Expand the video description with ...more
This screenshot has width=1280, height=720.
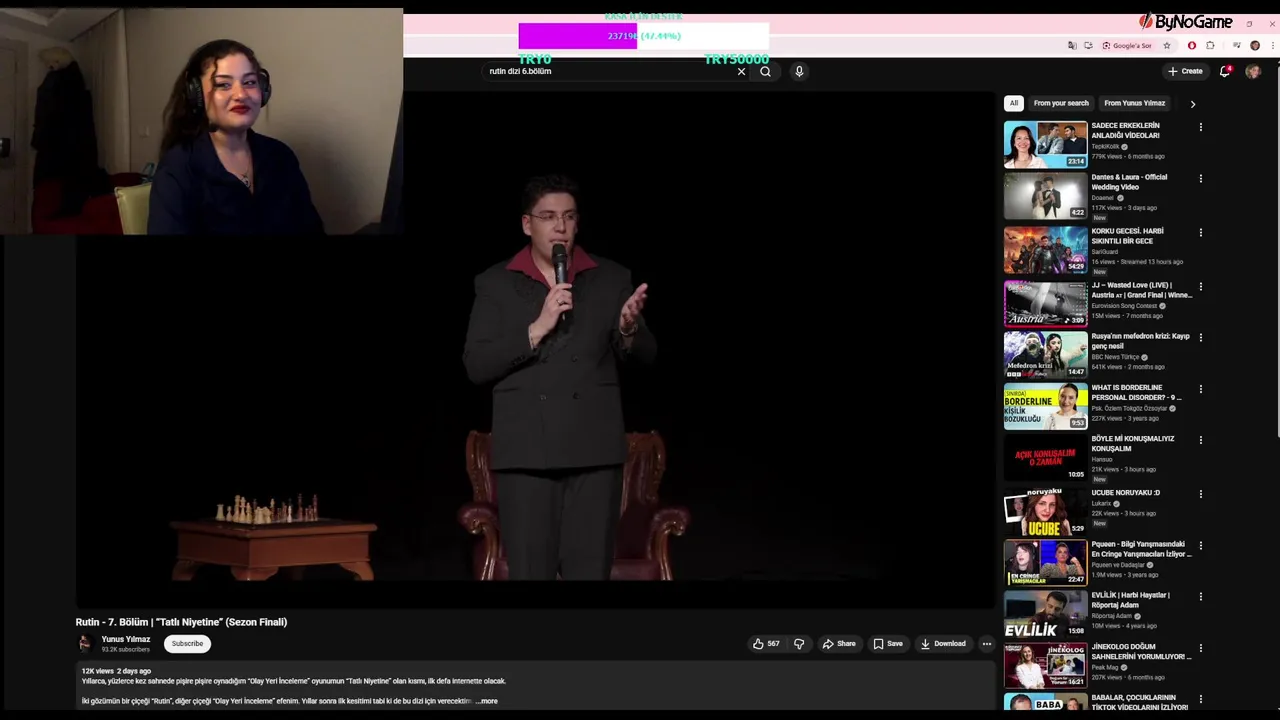(x=487, y=701)
